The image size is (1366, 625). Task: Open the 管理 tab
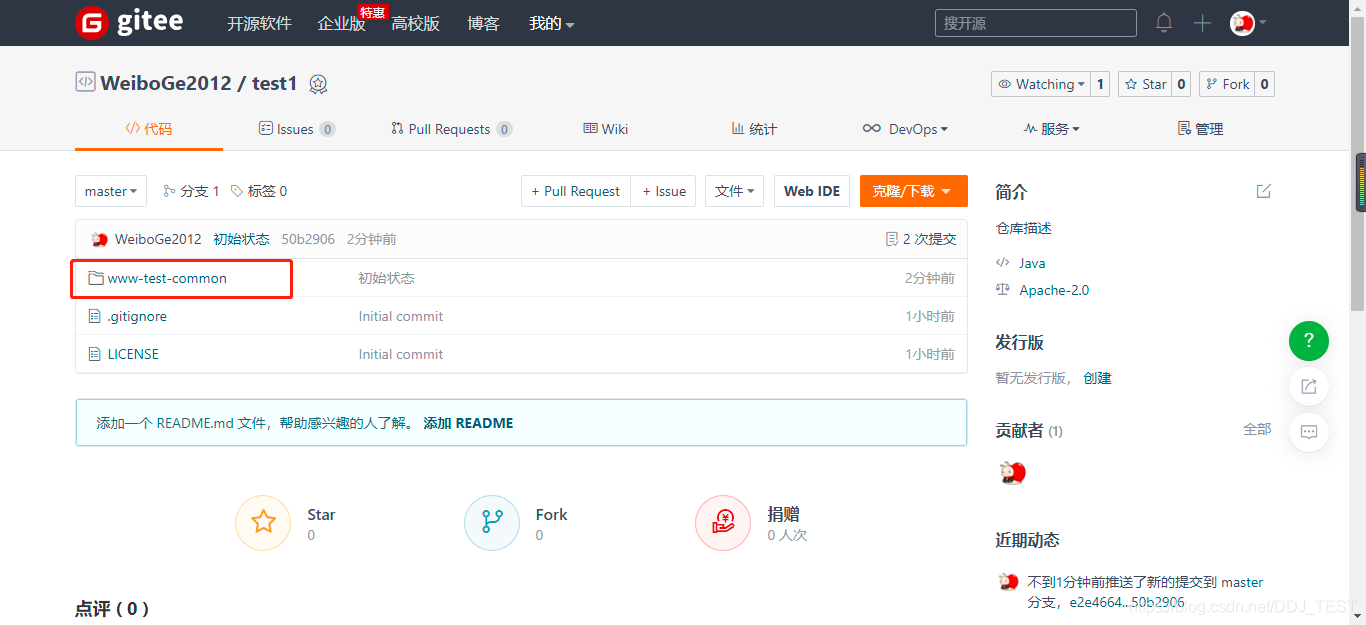click(x=1200, y=129)
